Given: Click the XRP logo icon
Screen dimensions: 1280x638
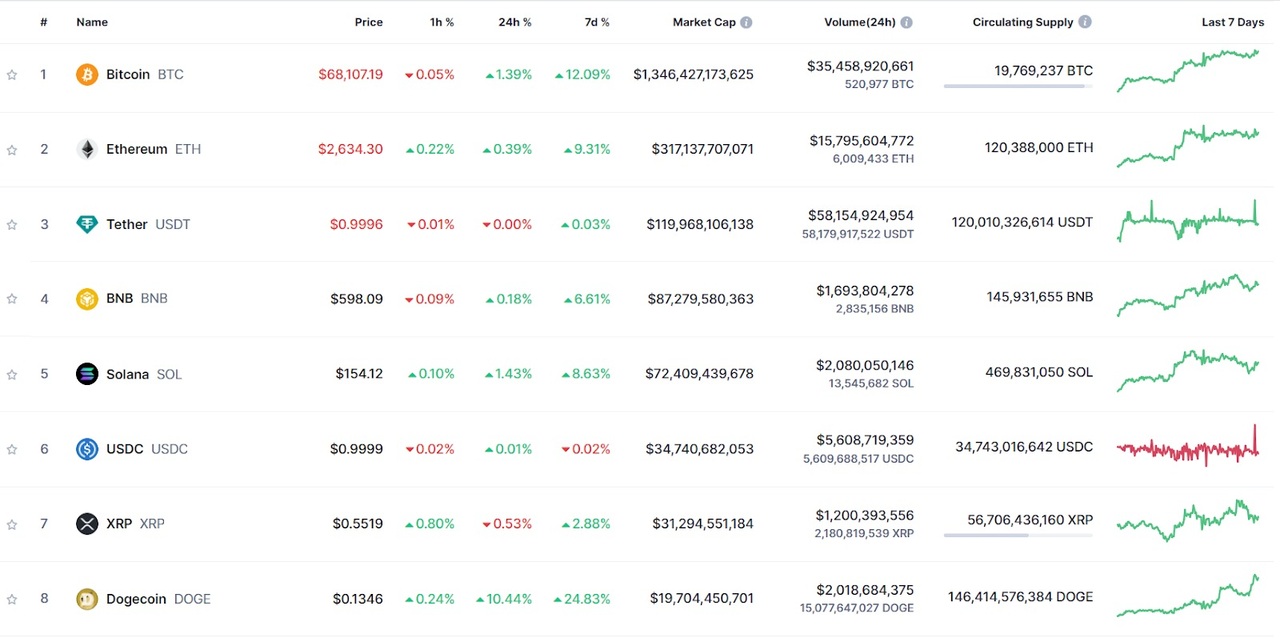Looking at the screenshot, I should pyautogui.click(x=87, y=524).
